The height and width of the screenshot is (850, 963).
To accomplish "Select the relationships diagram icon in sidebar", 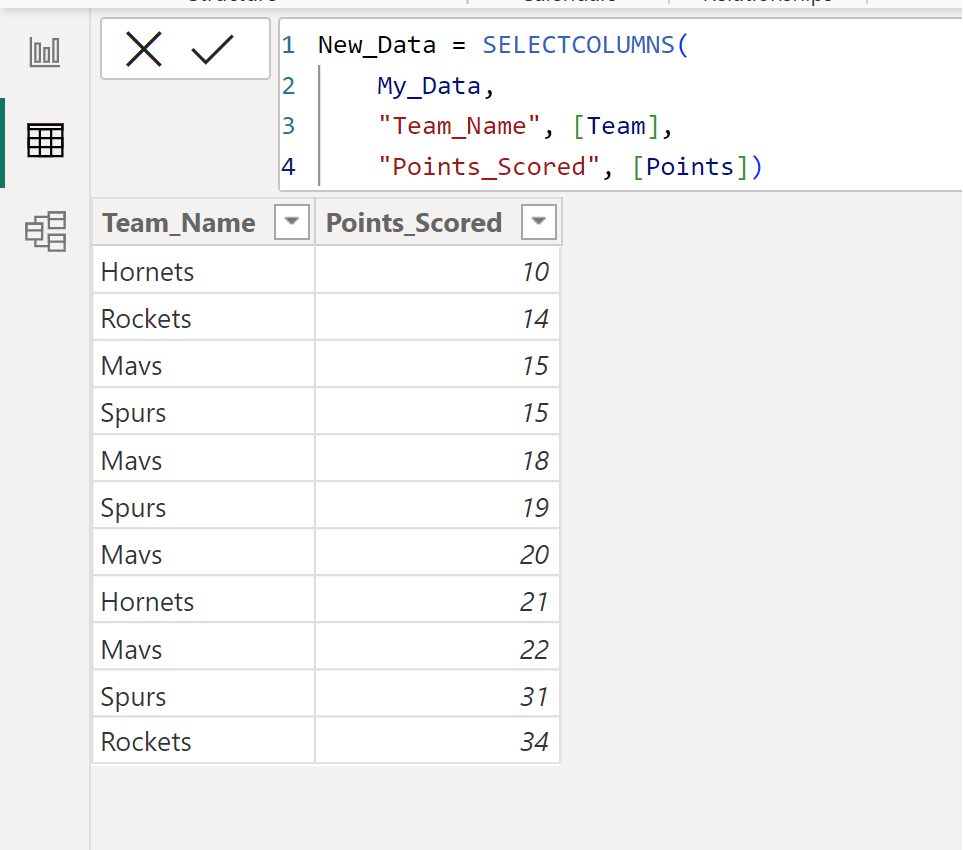I will click(x=44, y=231).
